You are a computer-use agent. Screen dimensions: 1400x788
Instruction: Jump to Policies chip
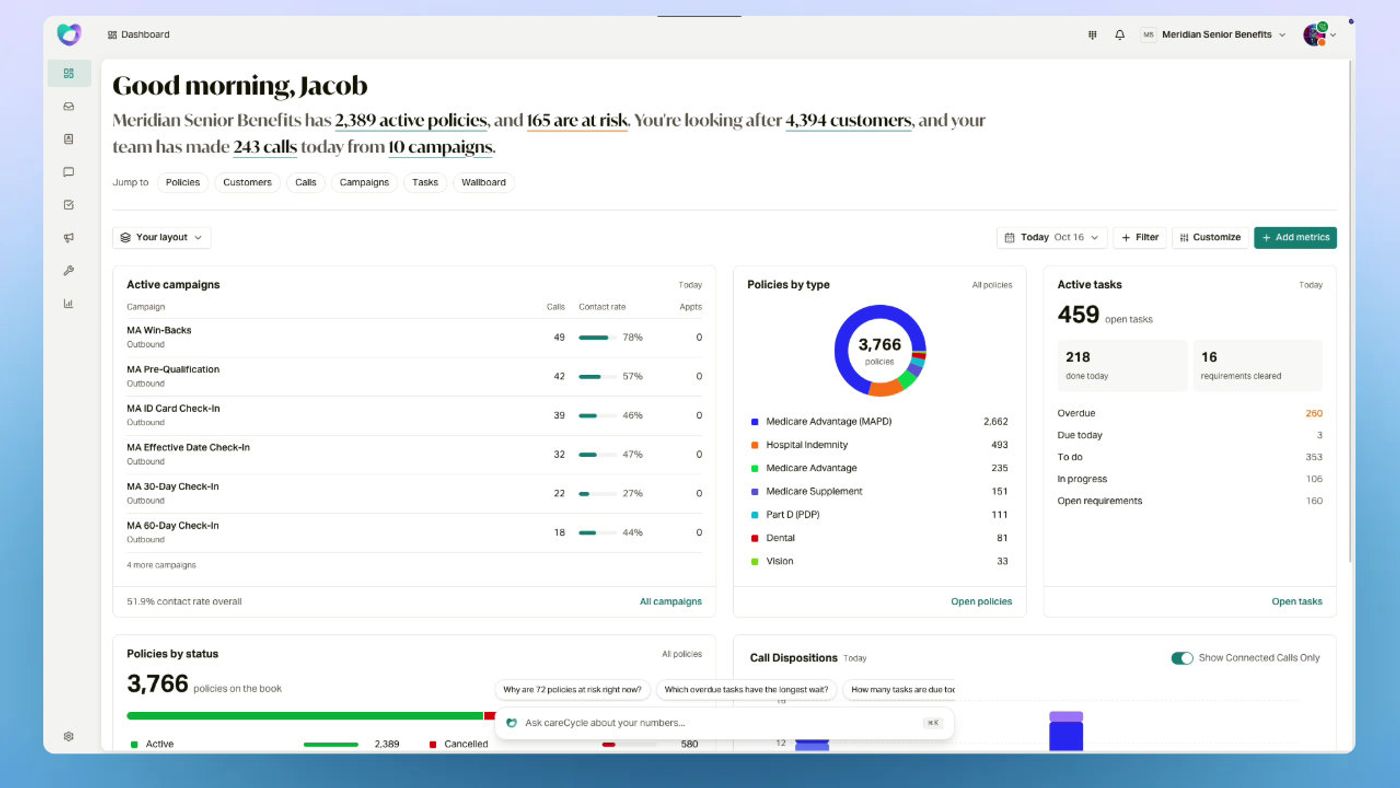[183, 183]
